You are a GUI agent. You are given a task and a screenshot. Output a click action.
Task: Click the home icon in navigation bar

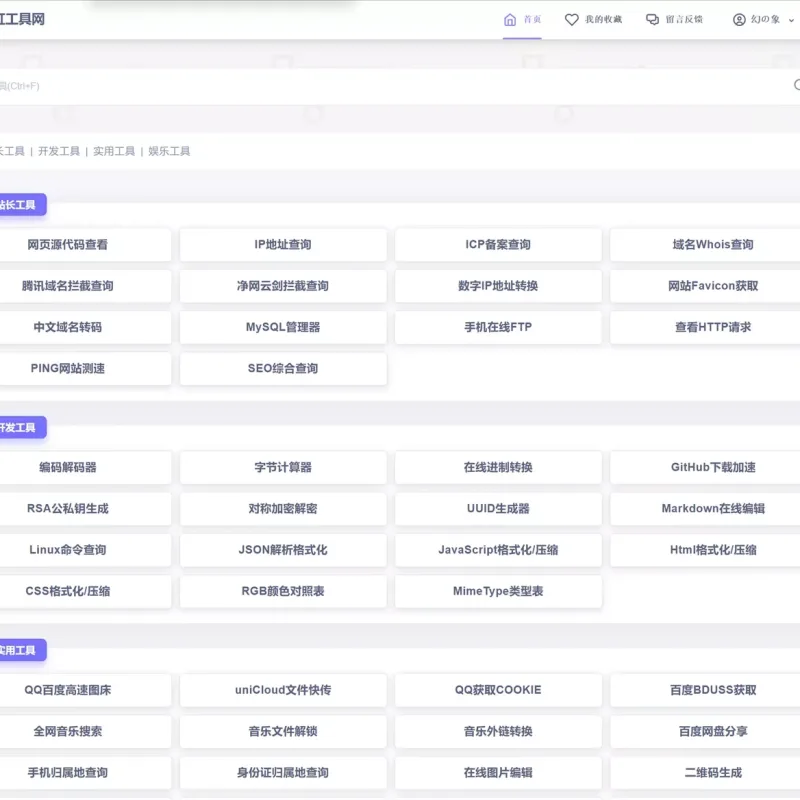510,19
